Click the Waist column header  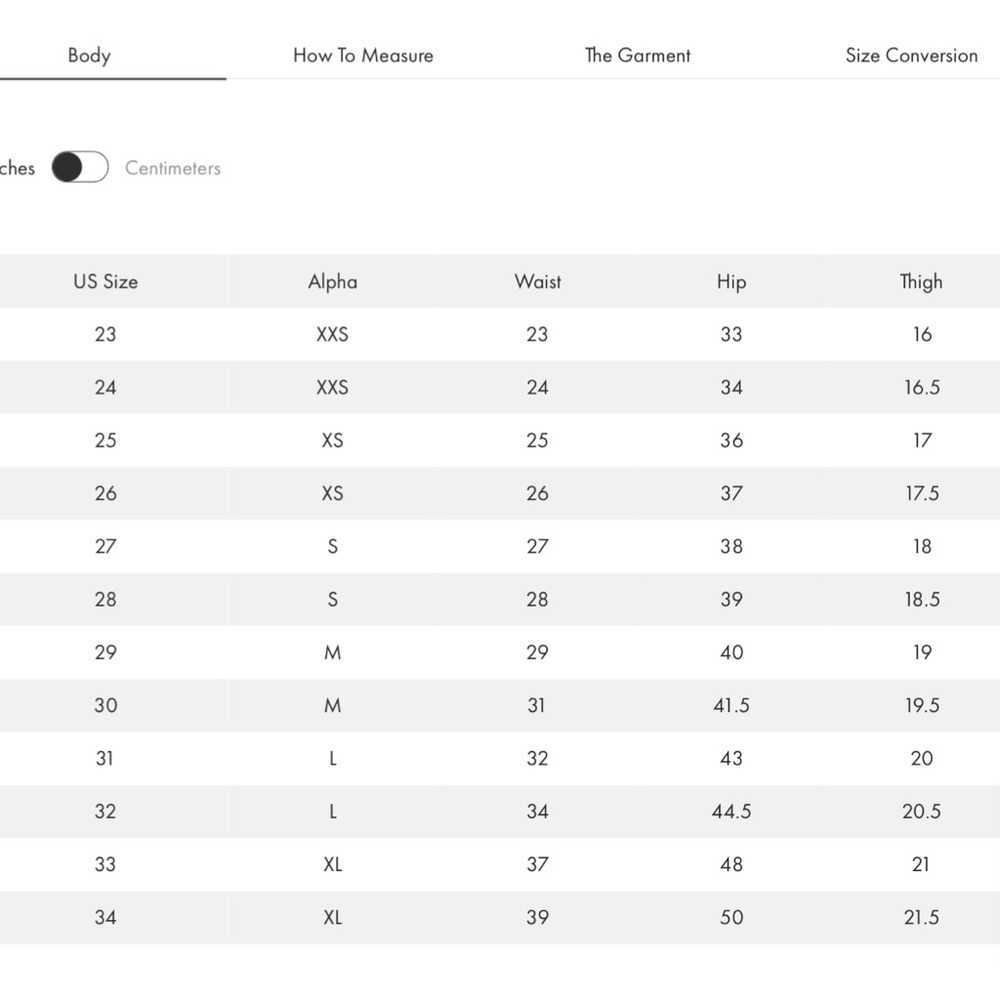coord(538,281)
